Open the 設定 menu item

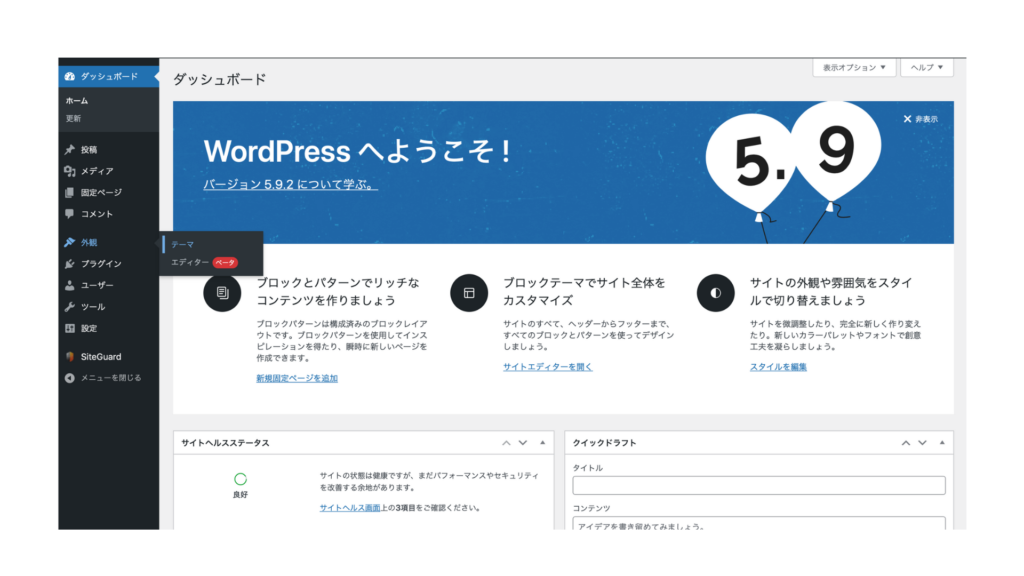point(89,328)
